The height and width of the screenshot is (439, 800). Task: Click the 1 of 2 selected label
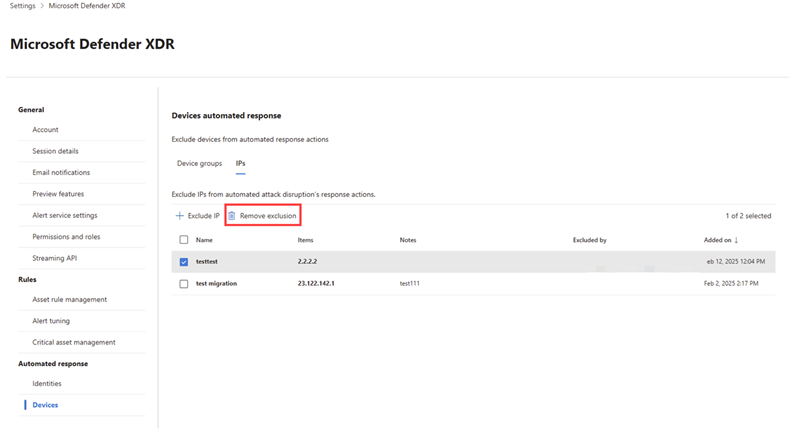click(748, 216)
